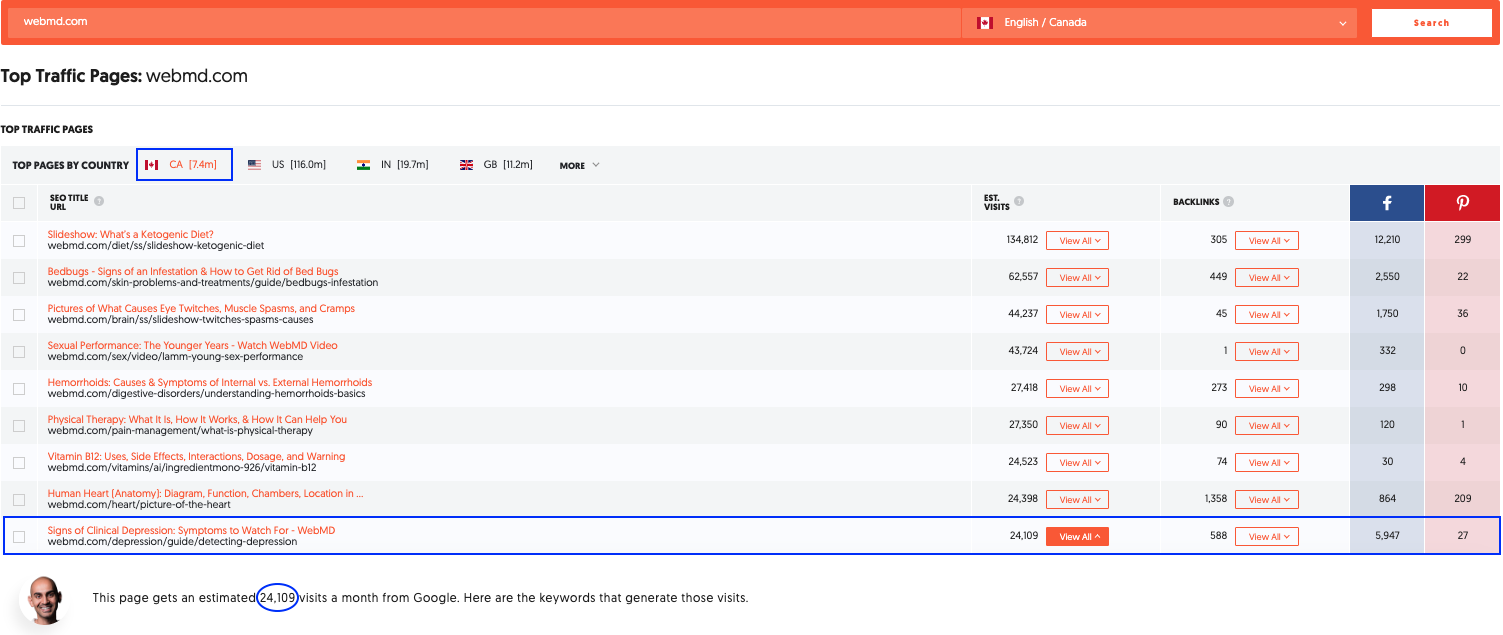Expand Est. Visits View All for 134,812 row
The image size is (1503, 635).
pyautogui.click(x=1077, y=241)
